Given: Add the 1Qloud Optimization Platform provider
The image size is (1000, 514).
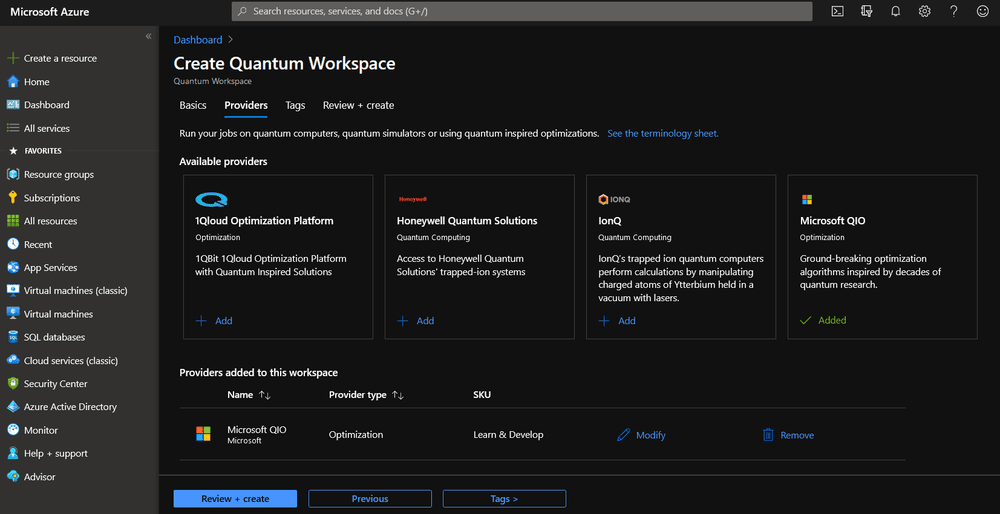Looking at the screenshot, I should click(214, 321).
